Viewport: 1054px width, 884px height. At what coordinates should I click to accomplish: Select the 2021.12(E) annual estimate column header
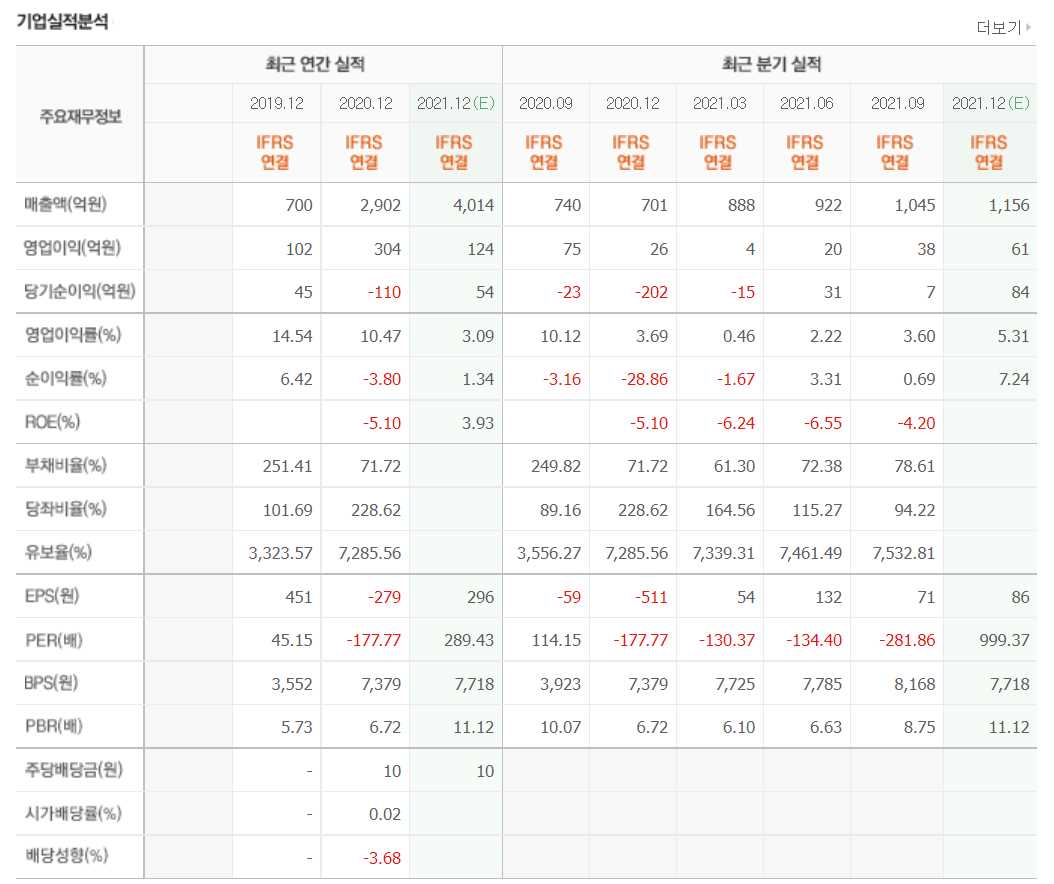tap(455, 102)
